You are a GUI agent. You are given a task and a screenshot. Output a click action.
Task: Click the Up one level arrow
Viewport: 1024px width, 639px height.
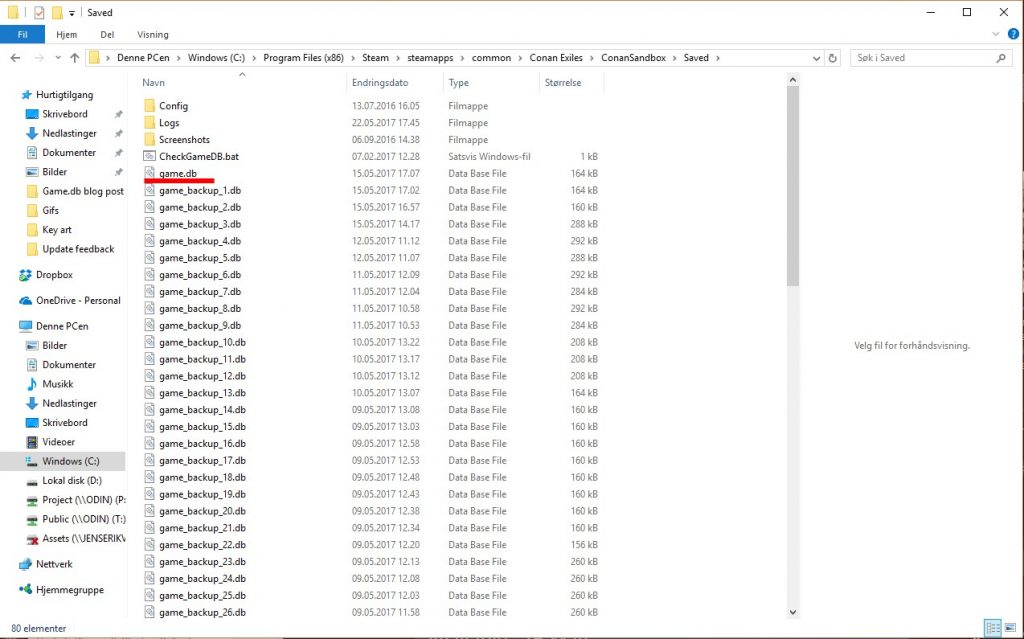(x=75, y=58)
